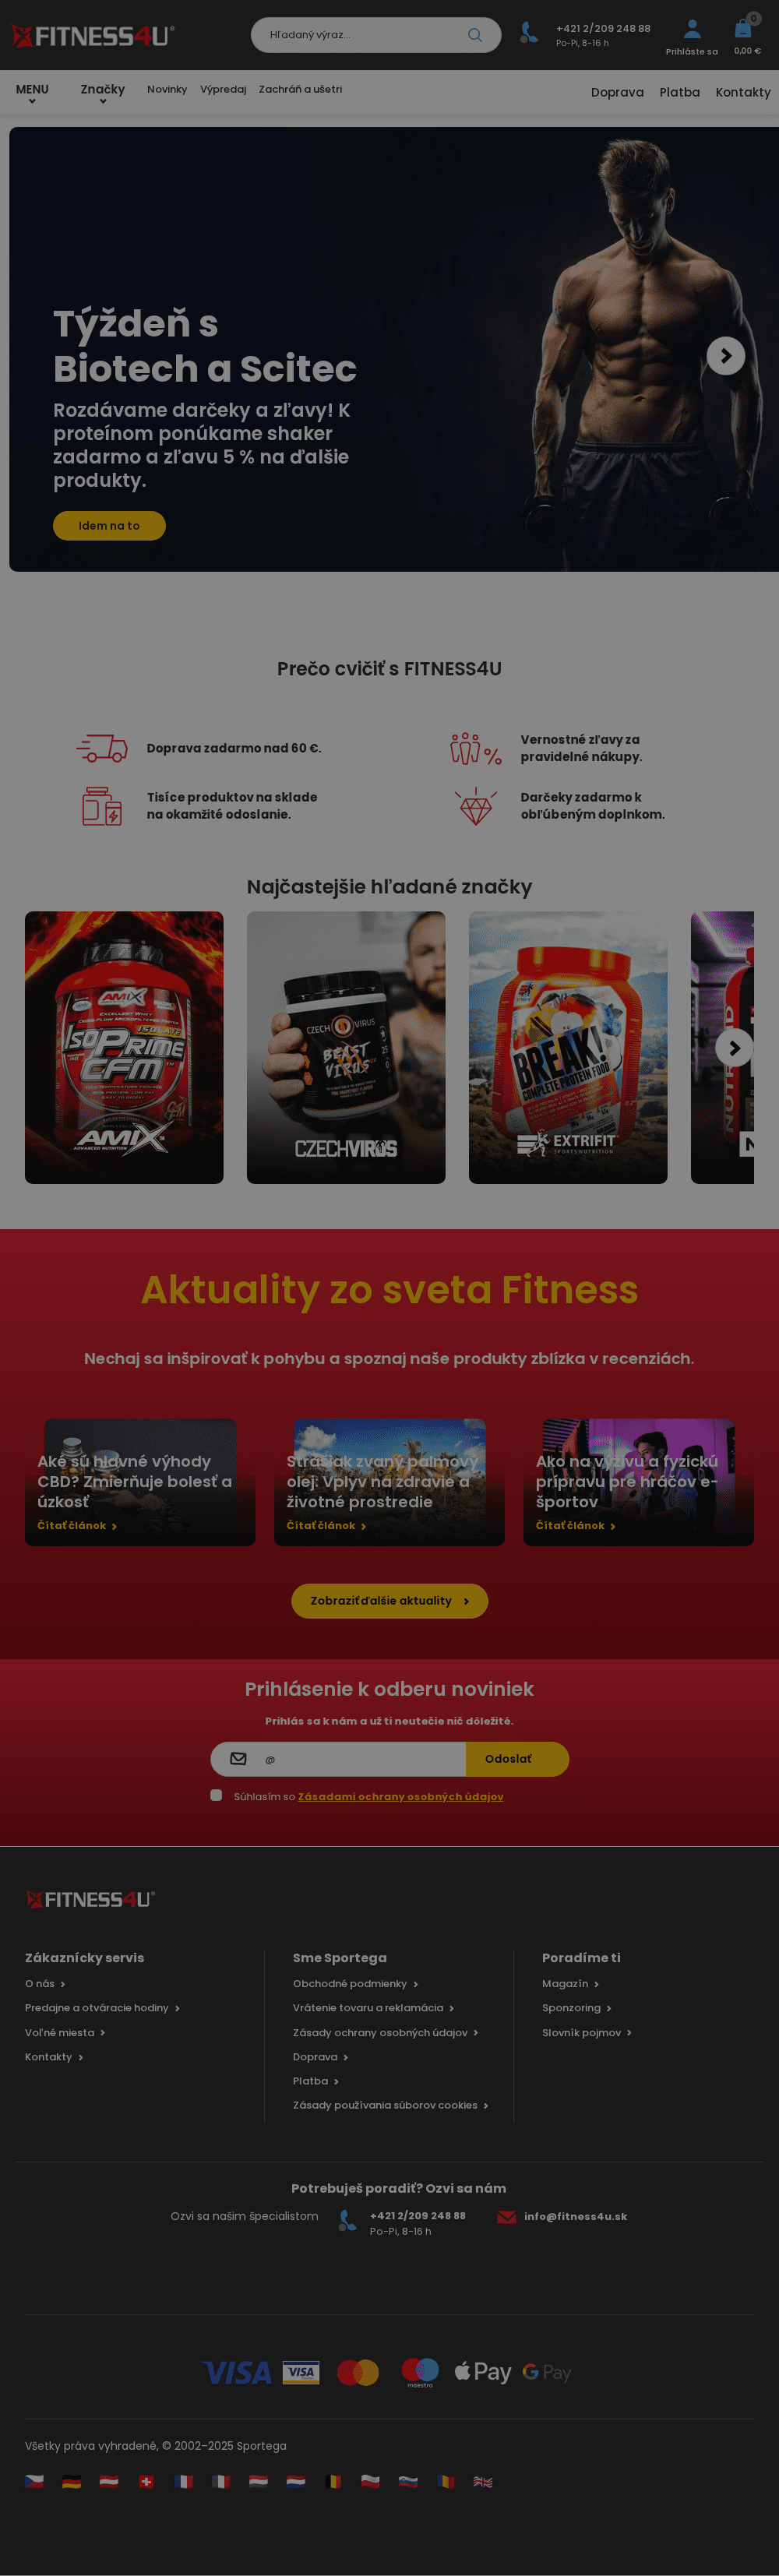Open the shopping cart icon
This screenshot has width=779, height=2576.
743,28
